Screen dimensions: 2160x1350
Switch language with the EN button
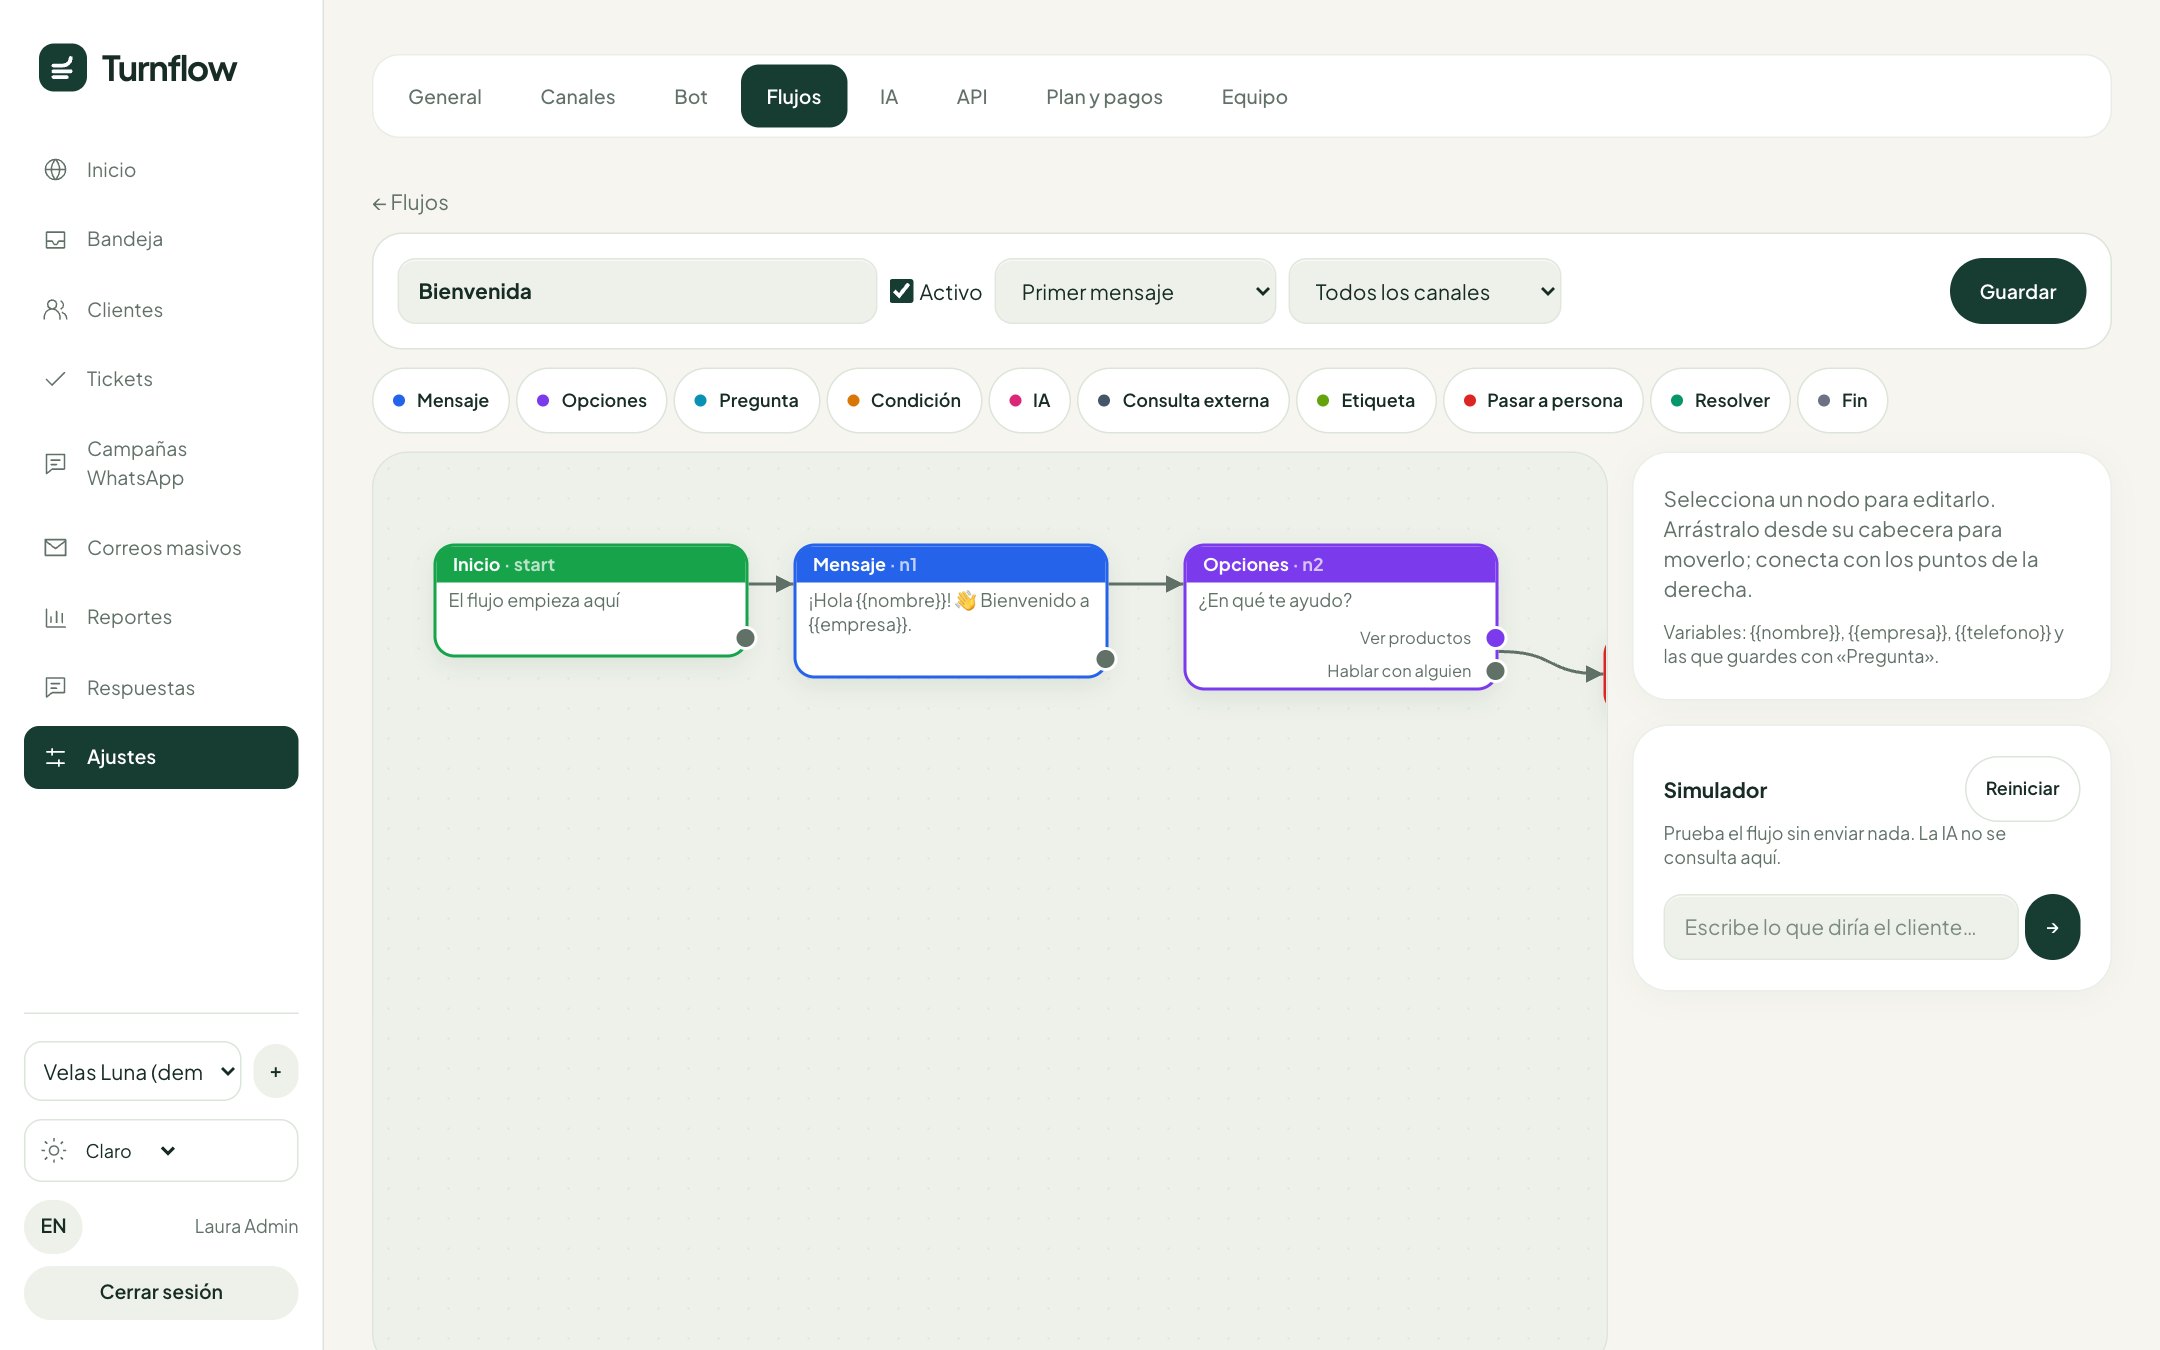54,1226
